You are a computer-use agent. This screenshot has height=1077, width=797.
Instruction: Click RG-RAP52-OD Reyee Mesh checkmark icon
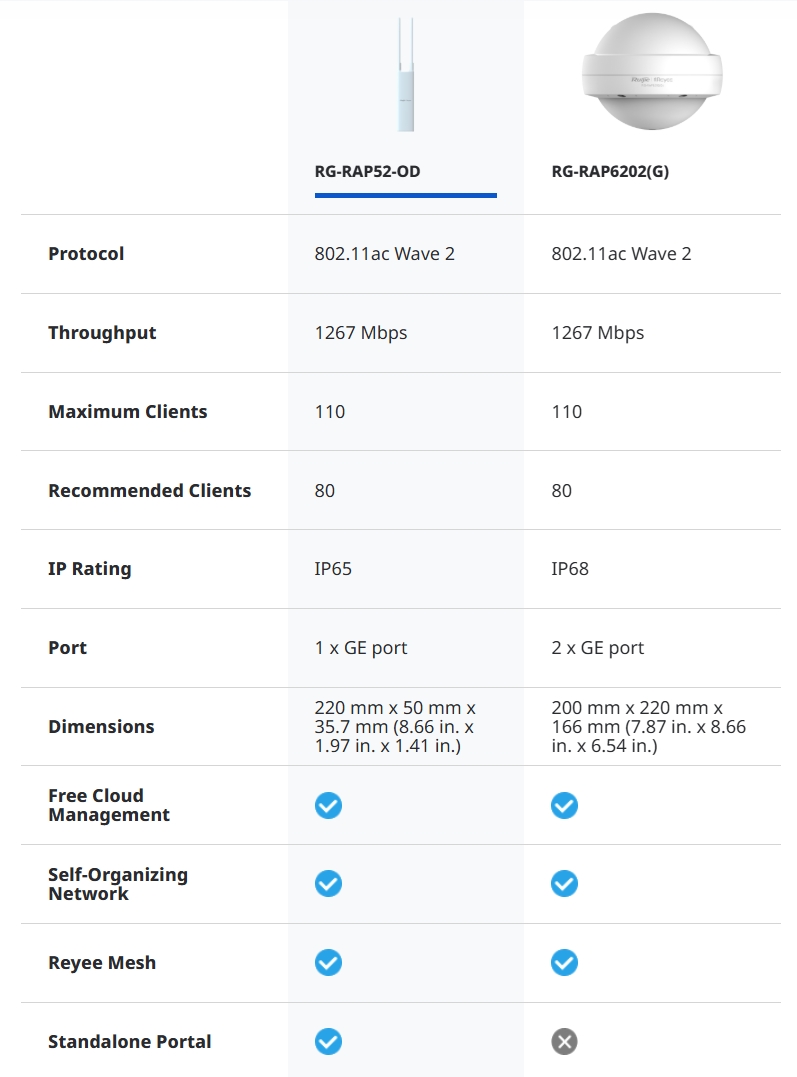(328, 963)
